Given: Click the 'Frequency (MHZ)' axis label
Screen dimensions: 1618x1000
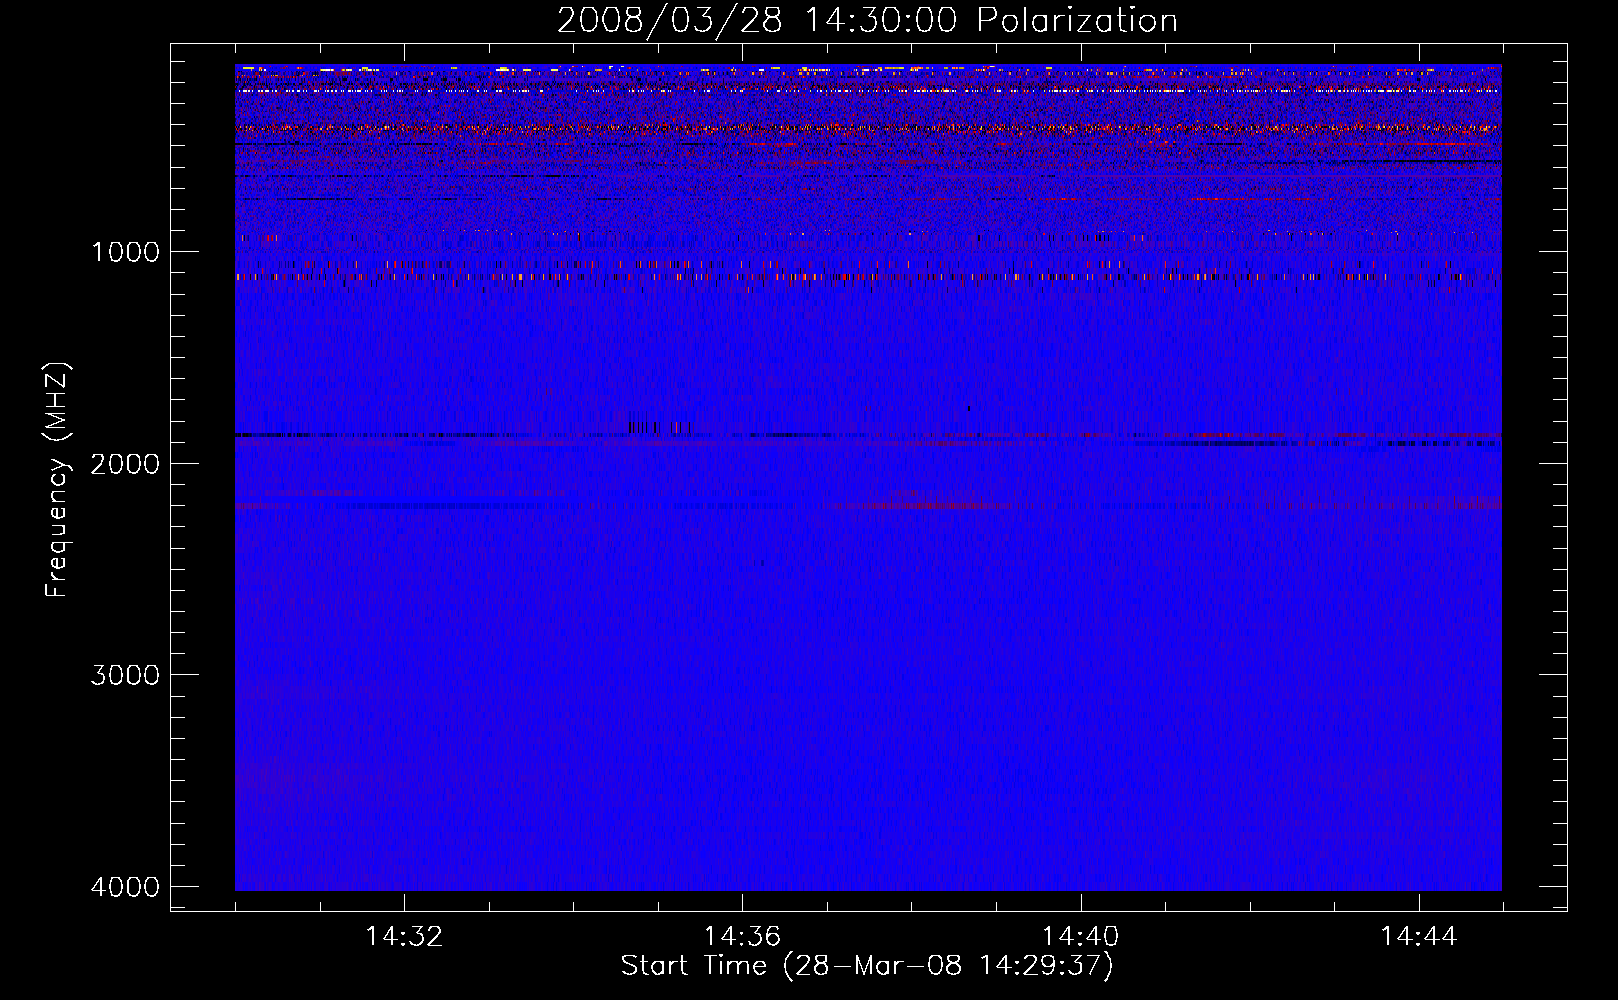Looking at the screenshot, I should click(x=57, y=480).
